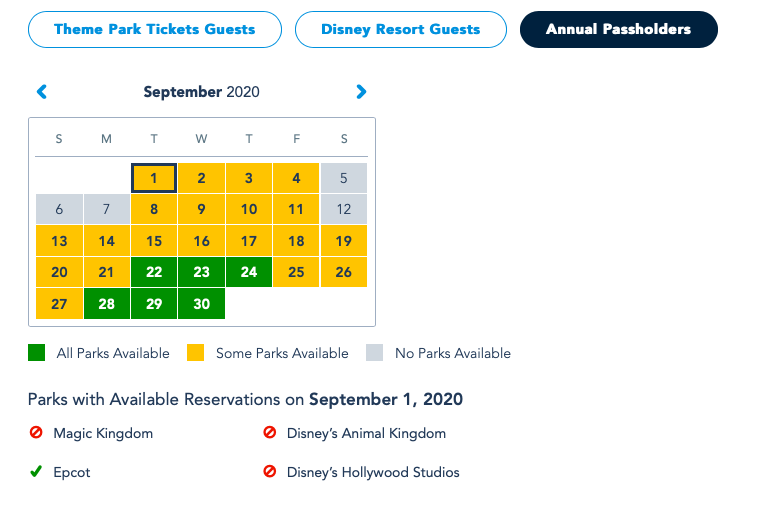Click the unavailable icon beside Magic Kingdom
The image size is (769, 507).
(x=36, y=433)
